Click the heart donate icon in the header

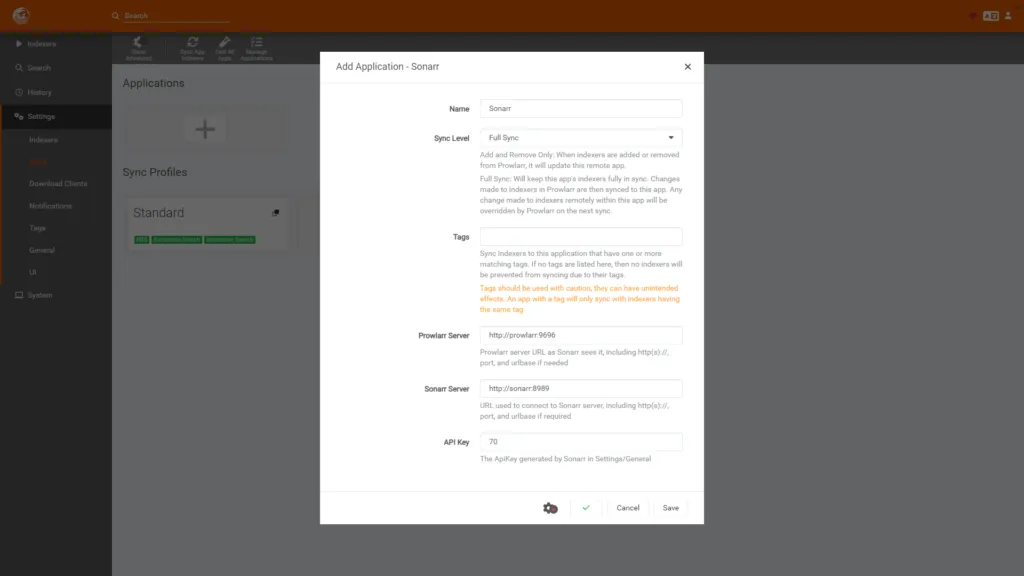pos(973,16)
